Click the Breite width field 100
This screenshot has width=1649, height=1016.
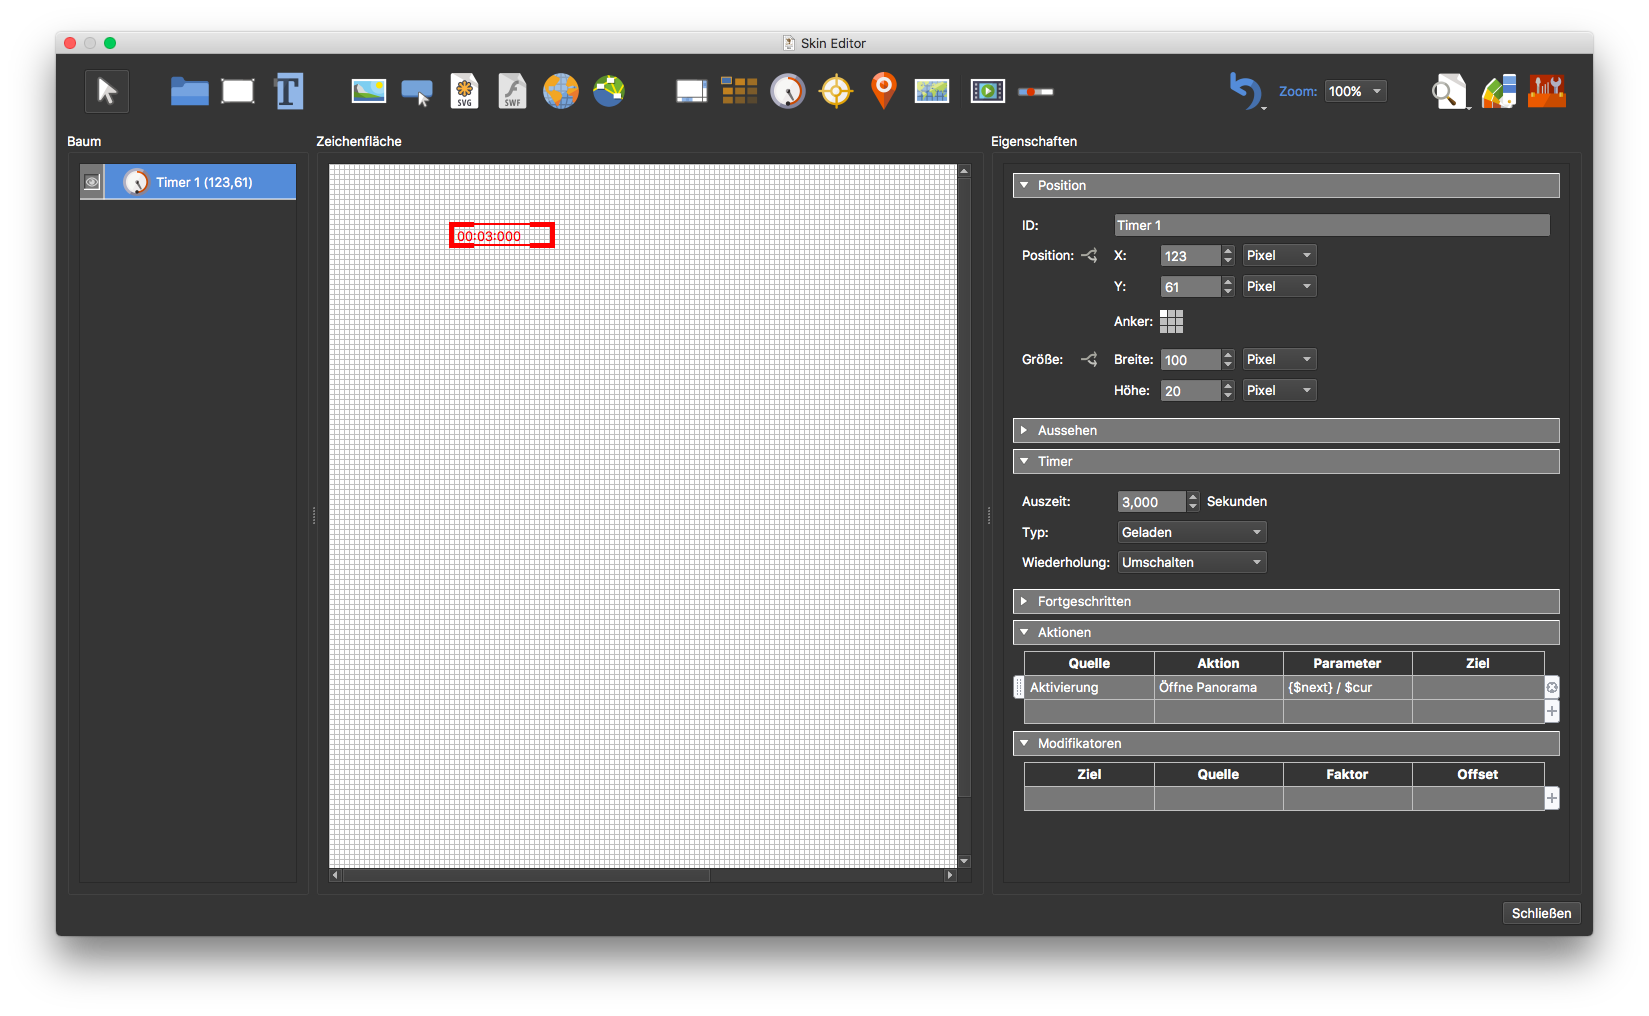[1190, 360]
